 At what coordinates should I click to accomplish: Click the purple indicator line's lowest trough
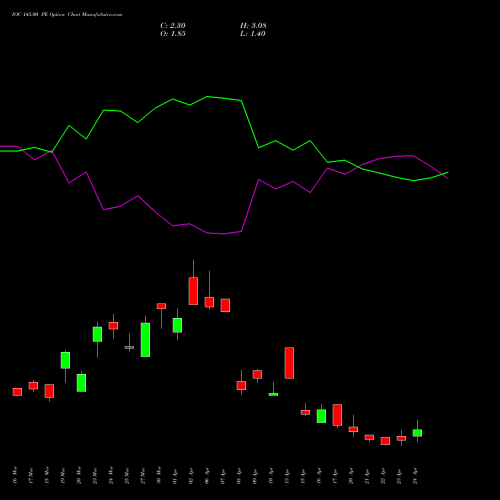point(223,234)
